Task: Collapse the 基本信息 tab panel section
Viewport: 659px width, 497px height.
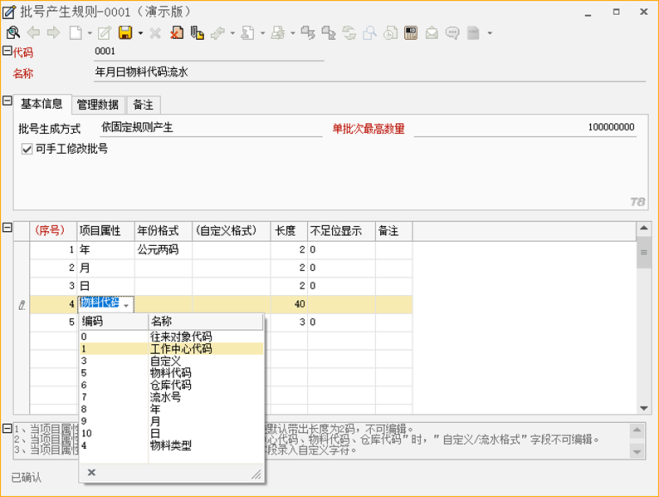Action: pos(7,102)
